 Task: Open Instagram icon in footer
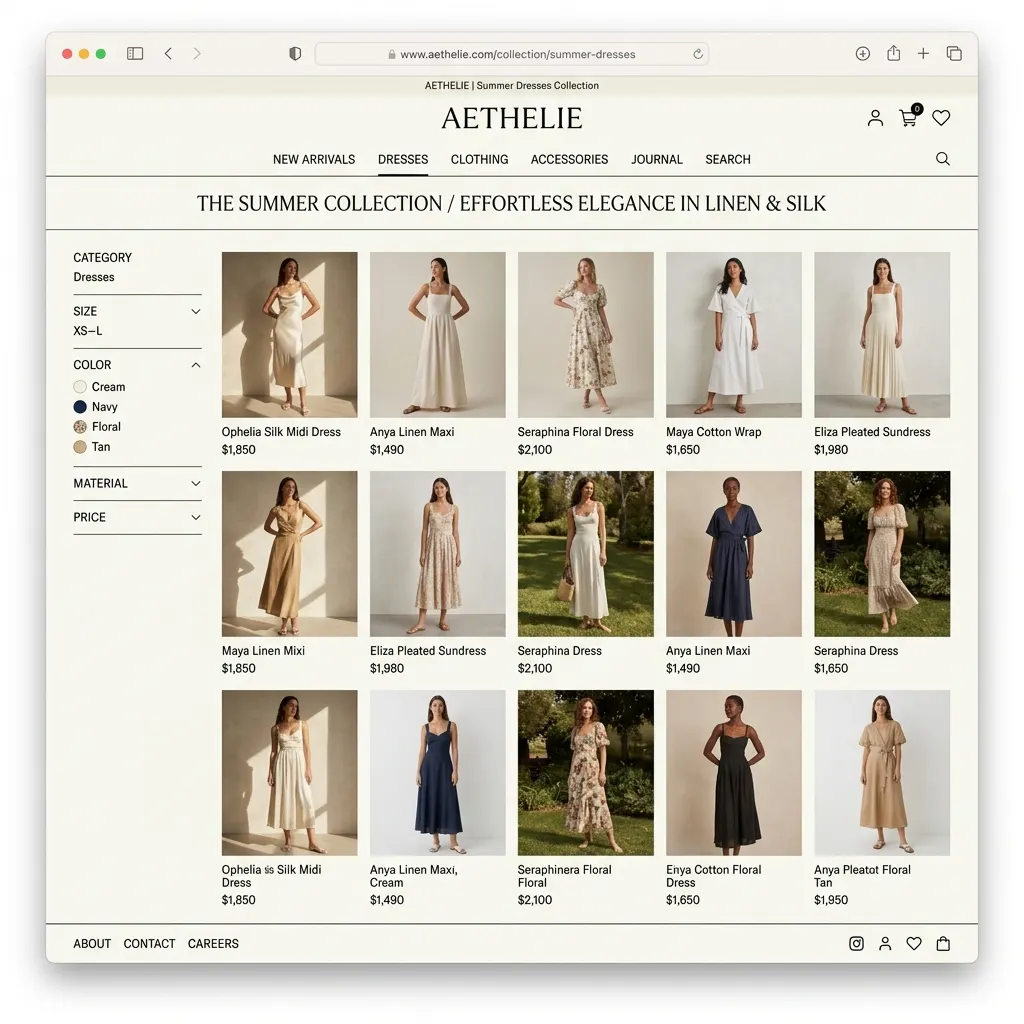click(856, 944)
